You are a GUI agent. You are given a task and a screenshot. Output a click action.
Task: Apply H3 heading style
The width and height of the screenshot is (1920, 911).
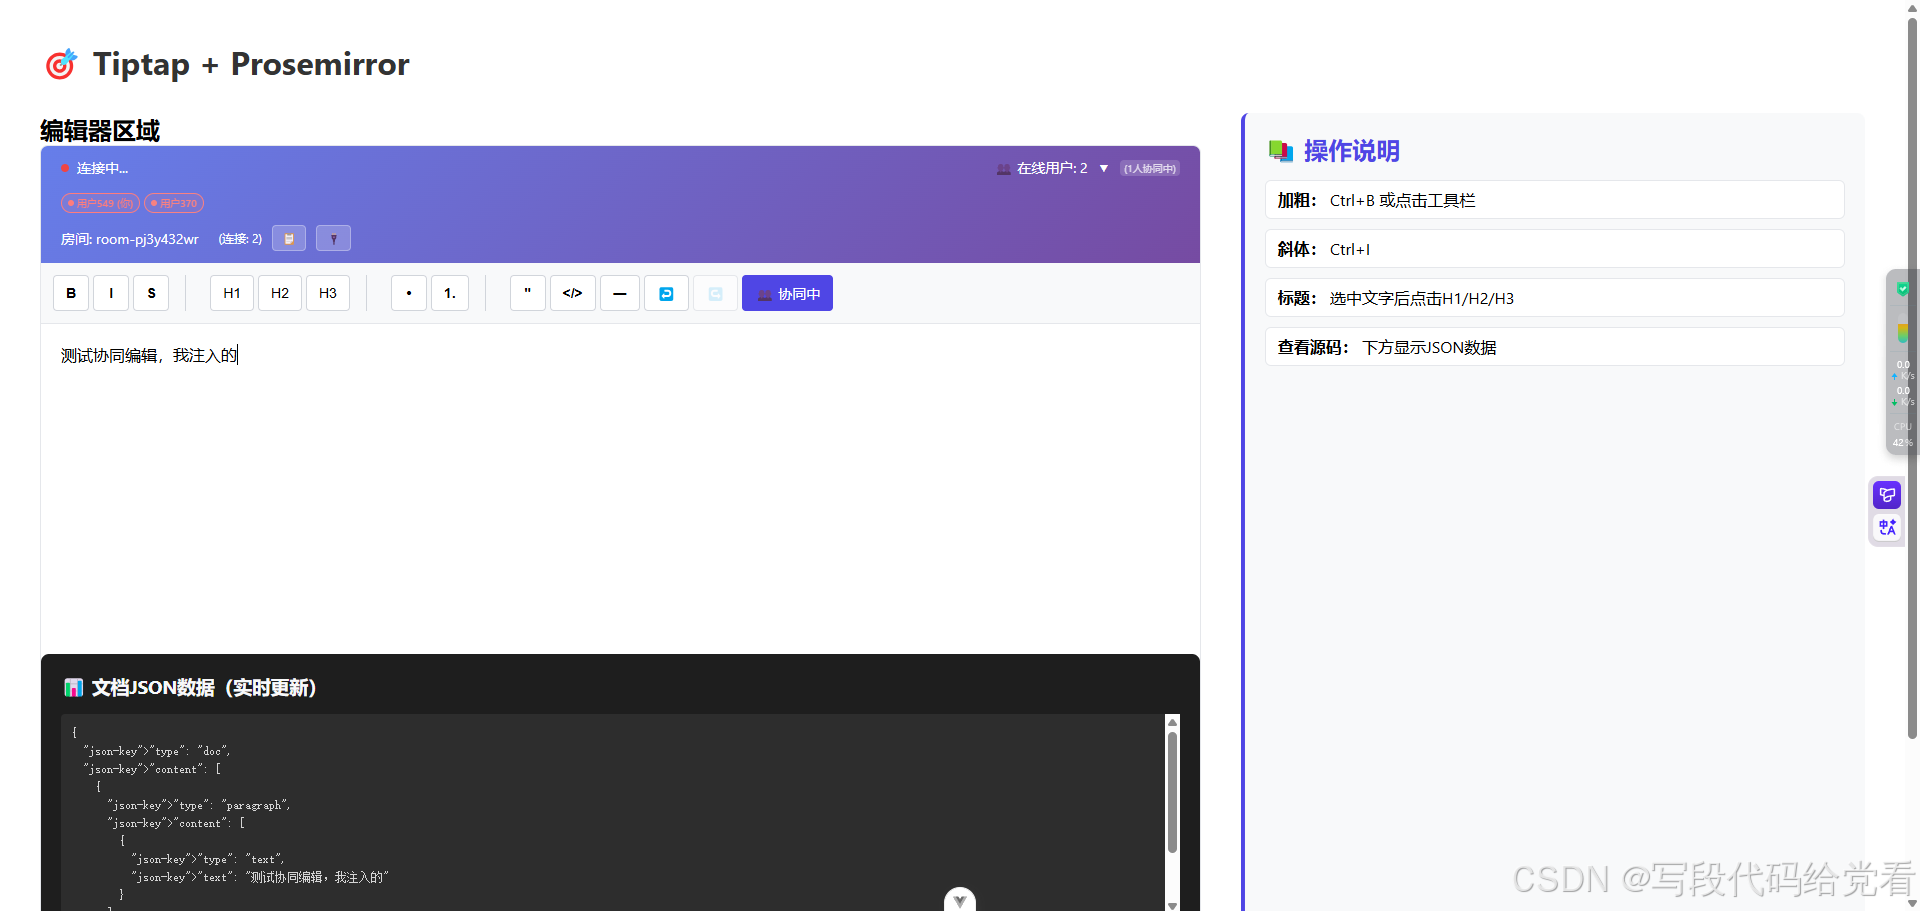[x=328, y=293]
